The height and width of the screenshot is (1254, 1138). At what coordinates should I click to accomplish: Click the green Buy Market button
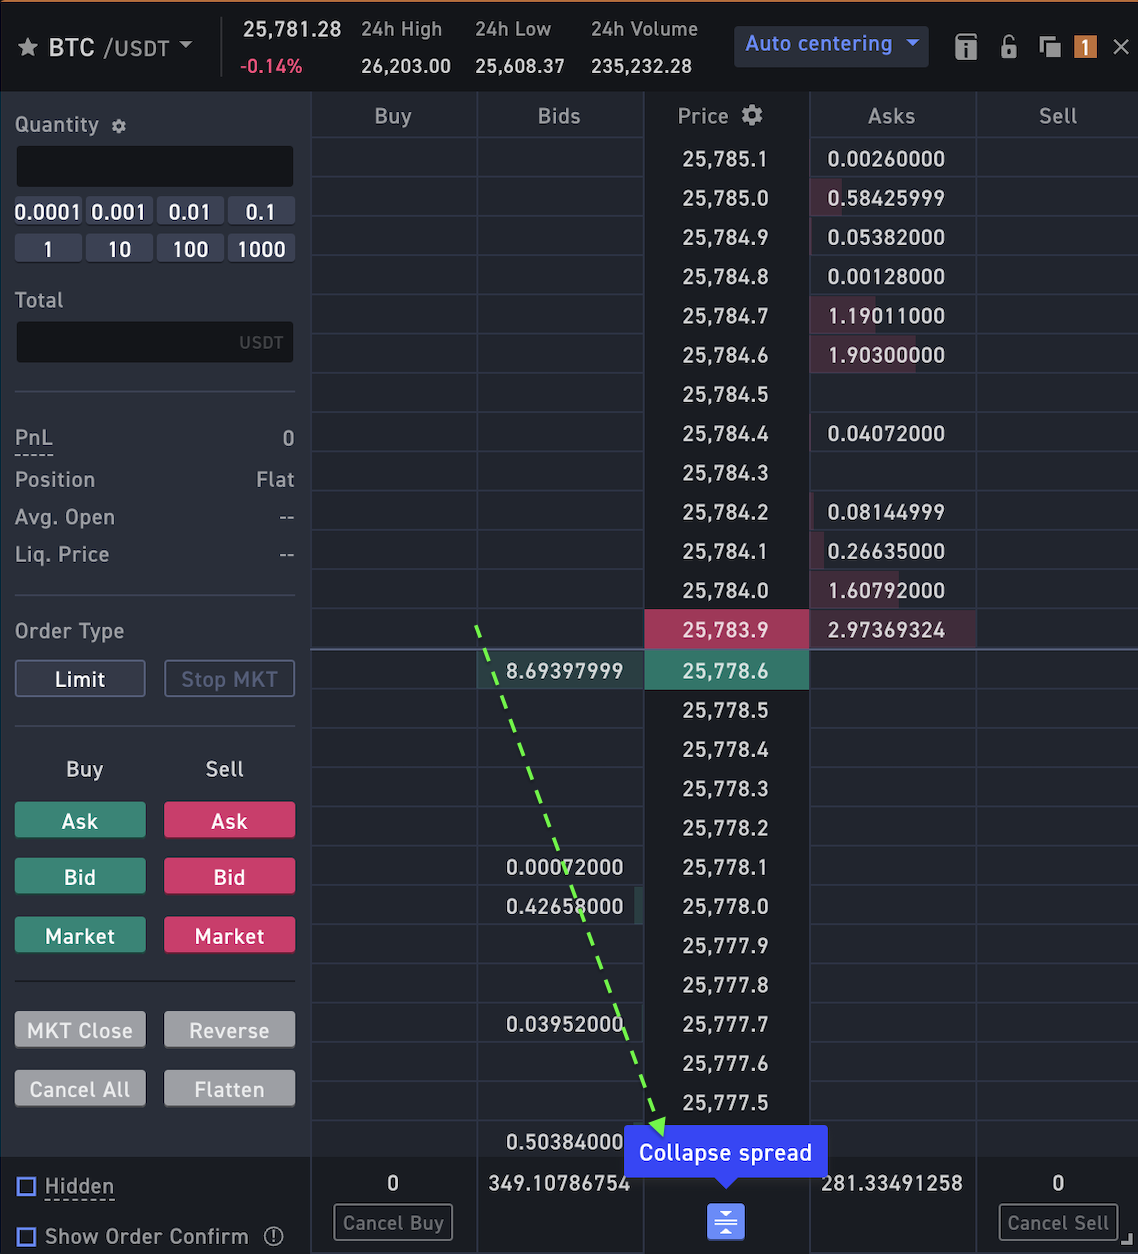tap(80, 935)
